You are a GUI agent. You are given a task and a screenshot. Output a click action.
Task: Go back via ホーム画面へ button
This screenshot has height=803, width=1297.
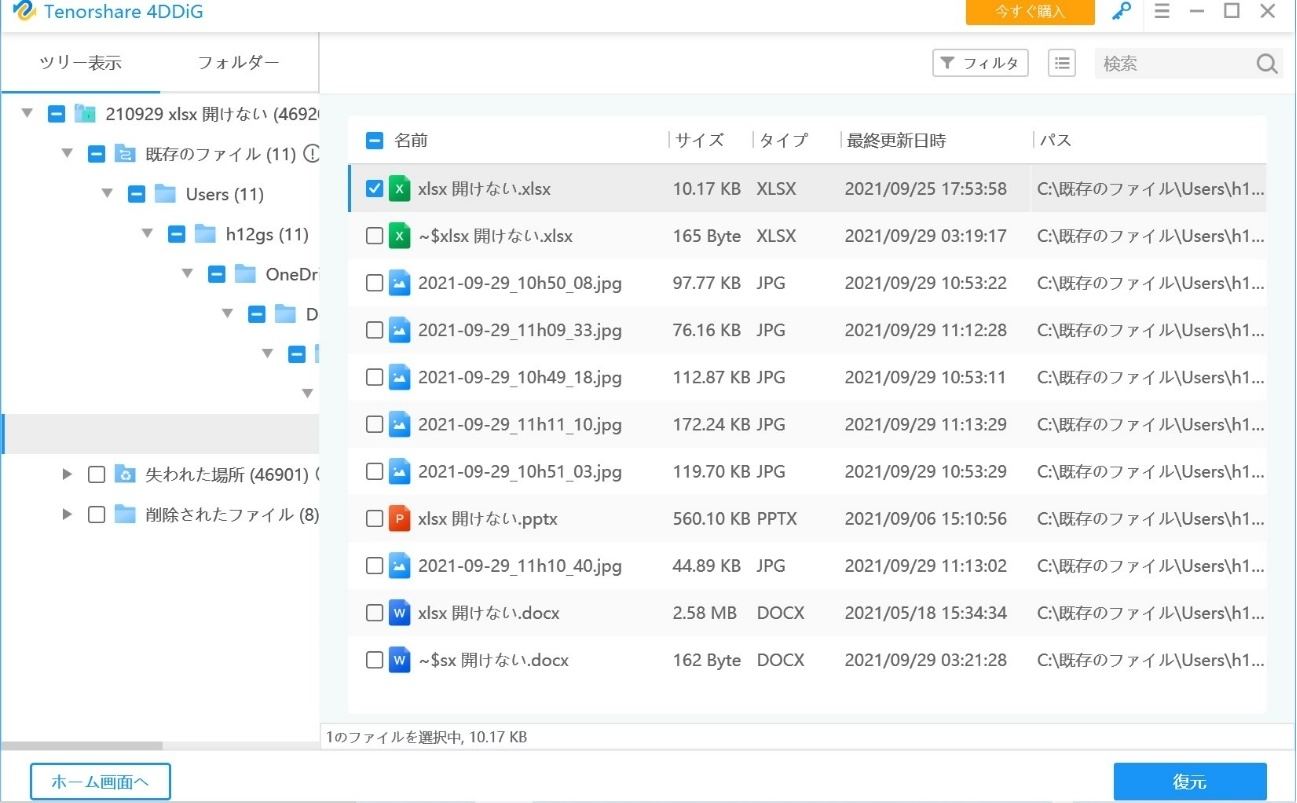pos(100,782)
